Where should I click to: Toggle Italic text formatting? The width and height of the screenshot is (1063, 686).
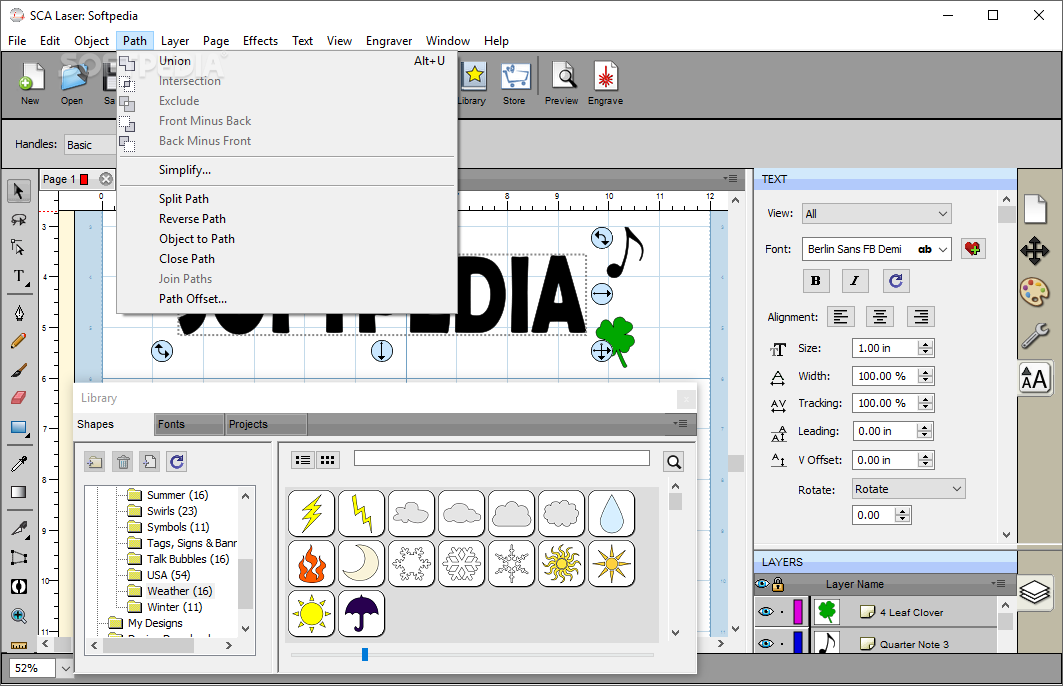click(x=855, y=281)
